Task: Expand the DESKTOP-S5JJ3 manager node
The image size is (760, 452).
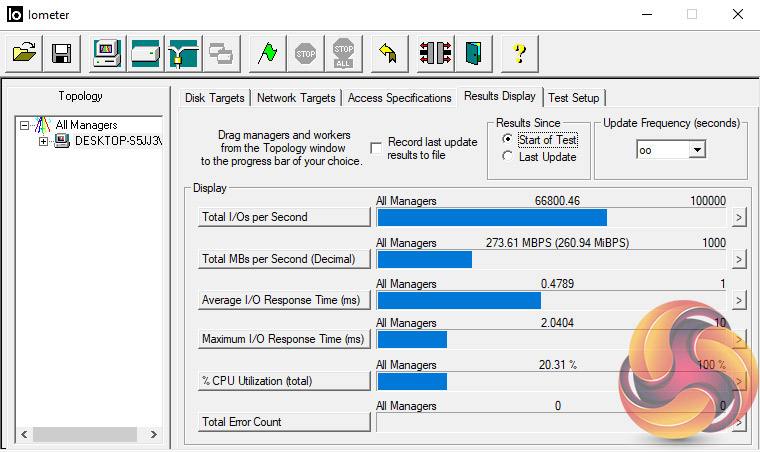Action: (44, 141)
